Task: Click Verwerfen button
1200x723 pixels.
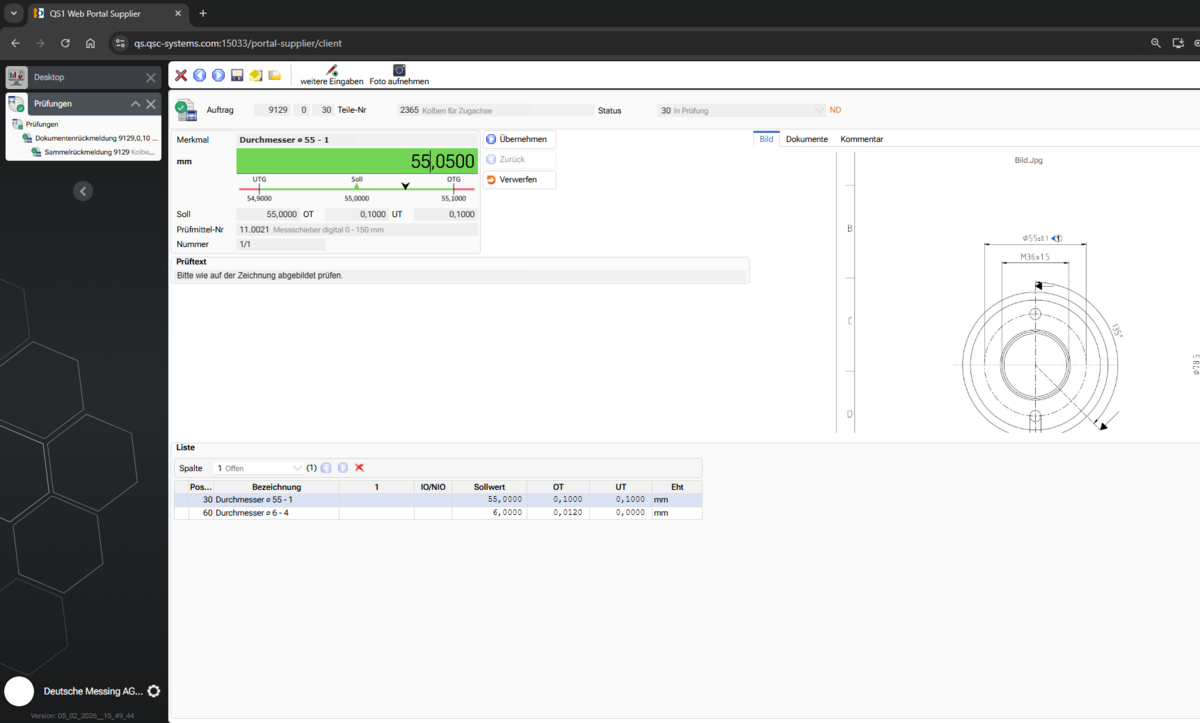Action: tap(520, 180)
